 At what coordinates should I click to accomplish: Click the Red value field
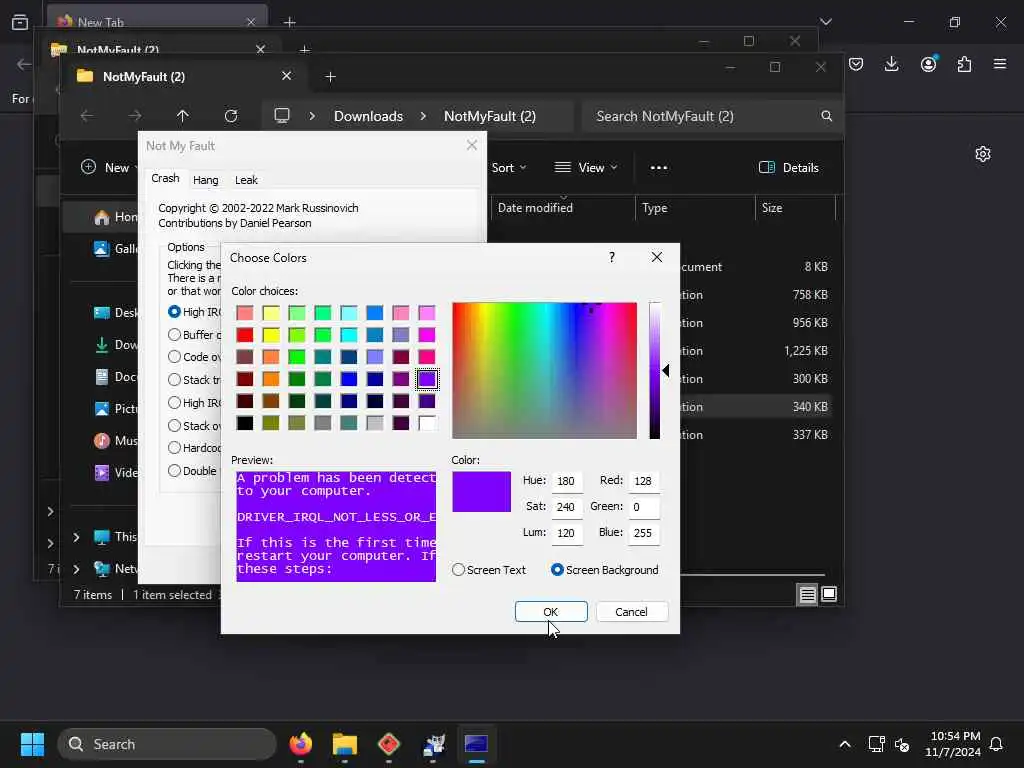coord(644,481)
